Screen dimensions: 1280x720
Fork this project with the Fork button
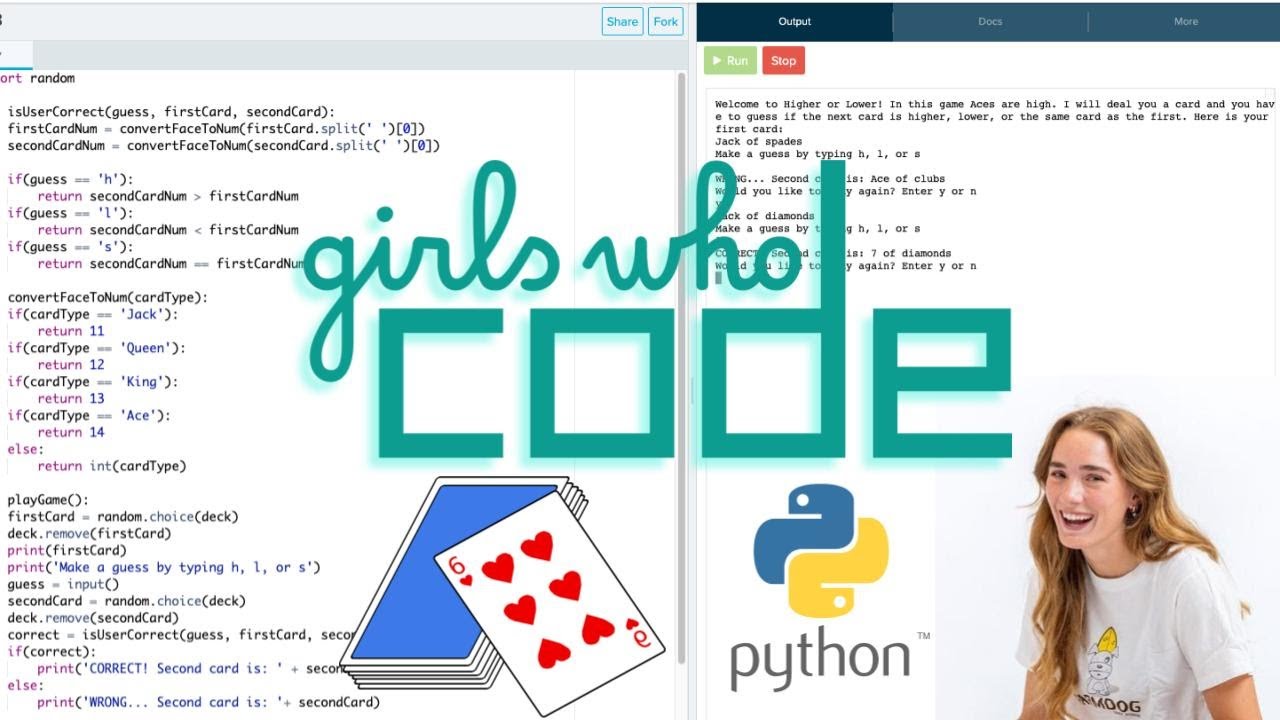666,22
